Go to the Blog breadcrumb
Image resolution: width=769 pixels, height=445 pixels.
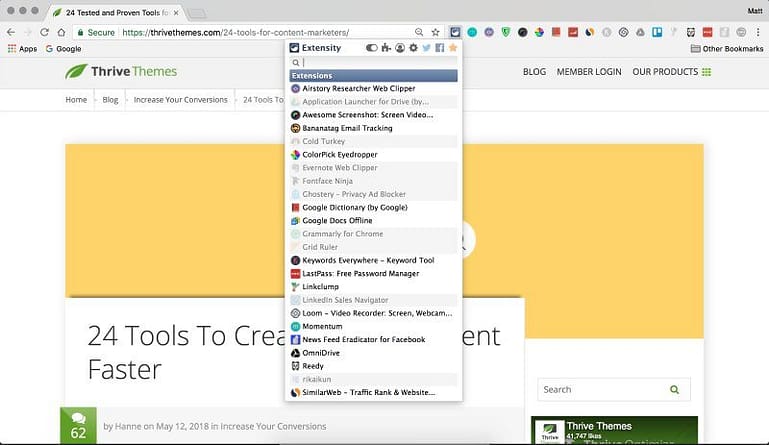(110, 100)
